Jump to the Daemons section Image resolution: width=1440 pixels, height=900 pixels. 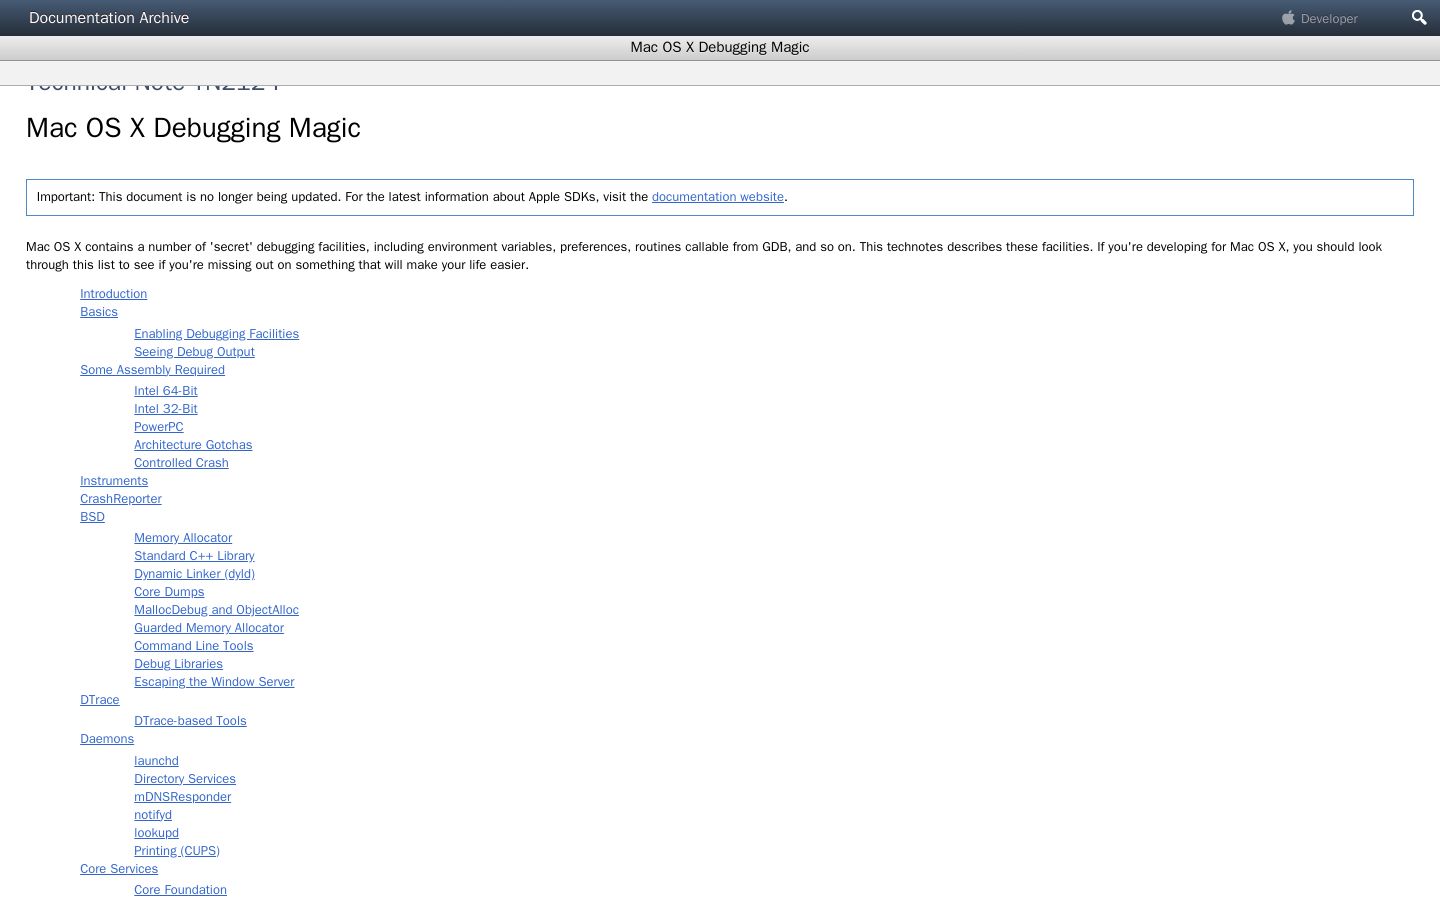[x=107, y=739]
